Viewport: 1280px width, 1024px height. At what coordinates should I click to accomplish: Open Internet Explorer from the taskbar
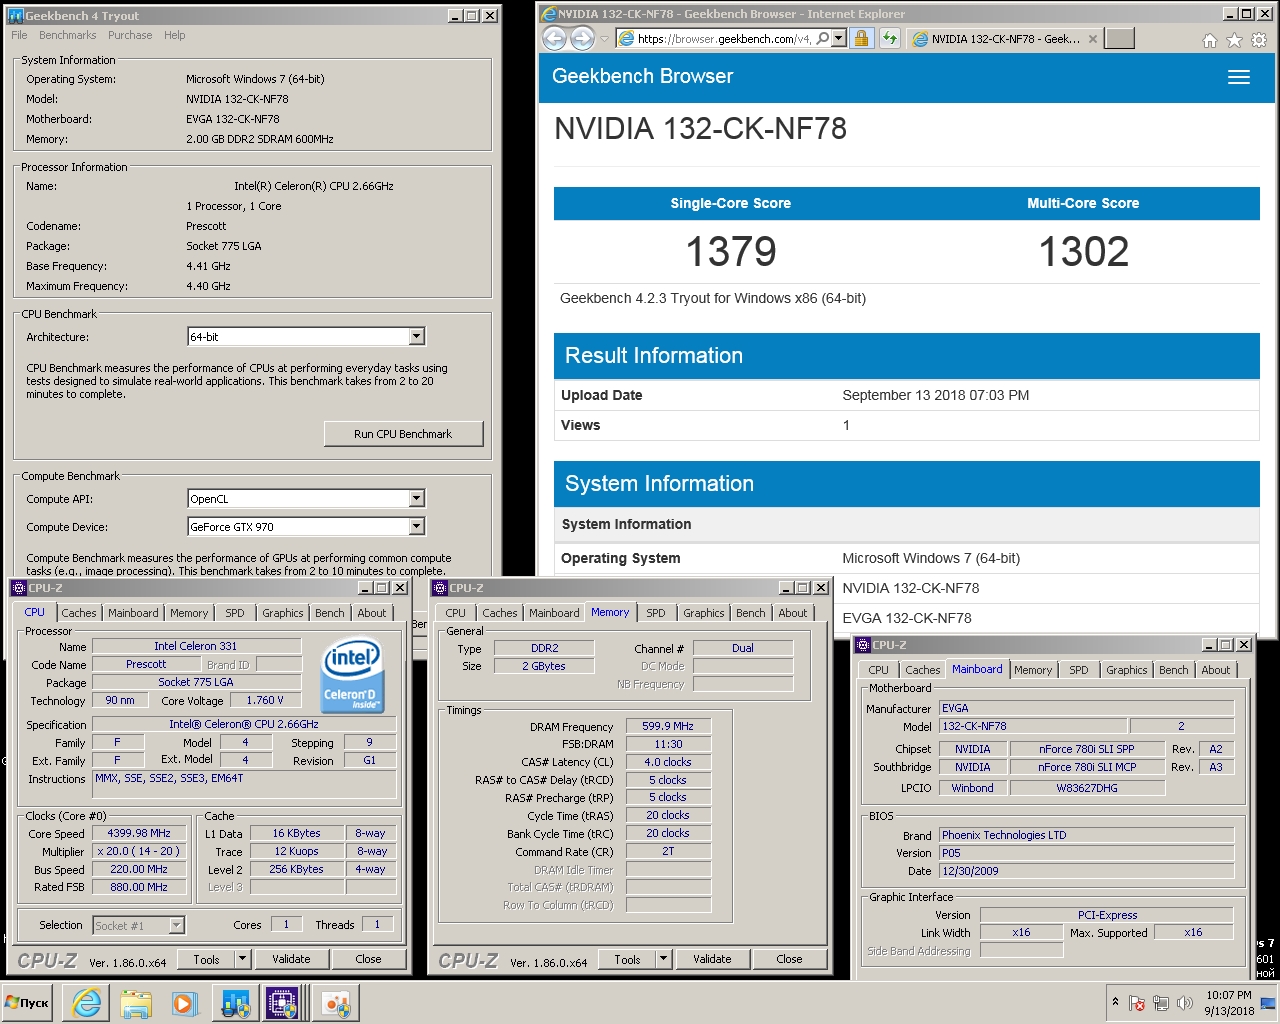pyautogui.click(x=86, y=1003)
